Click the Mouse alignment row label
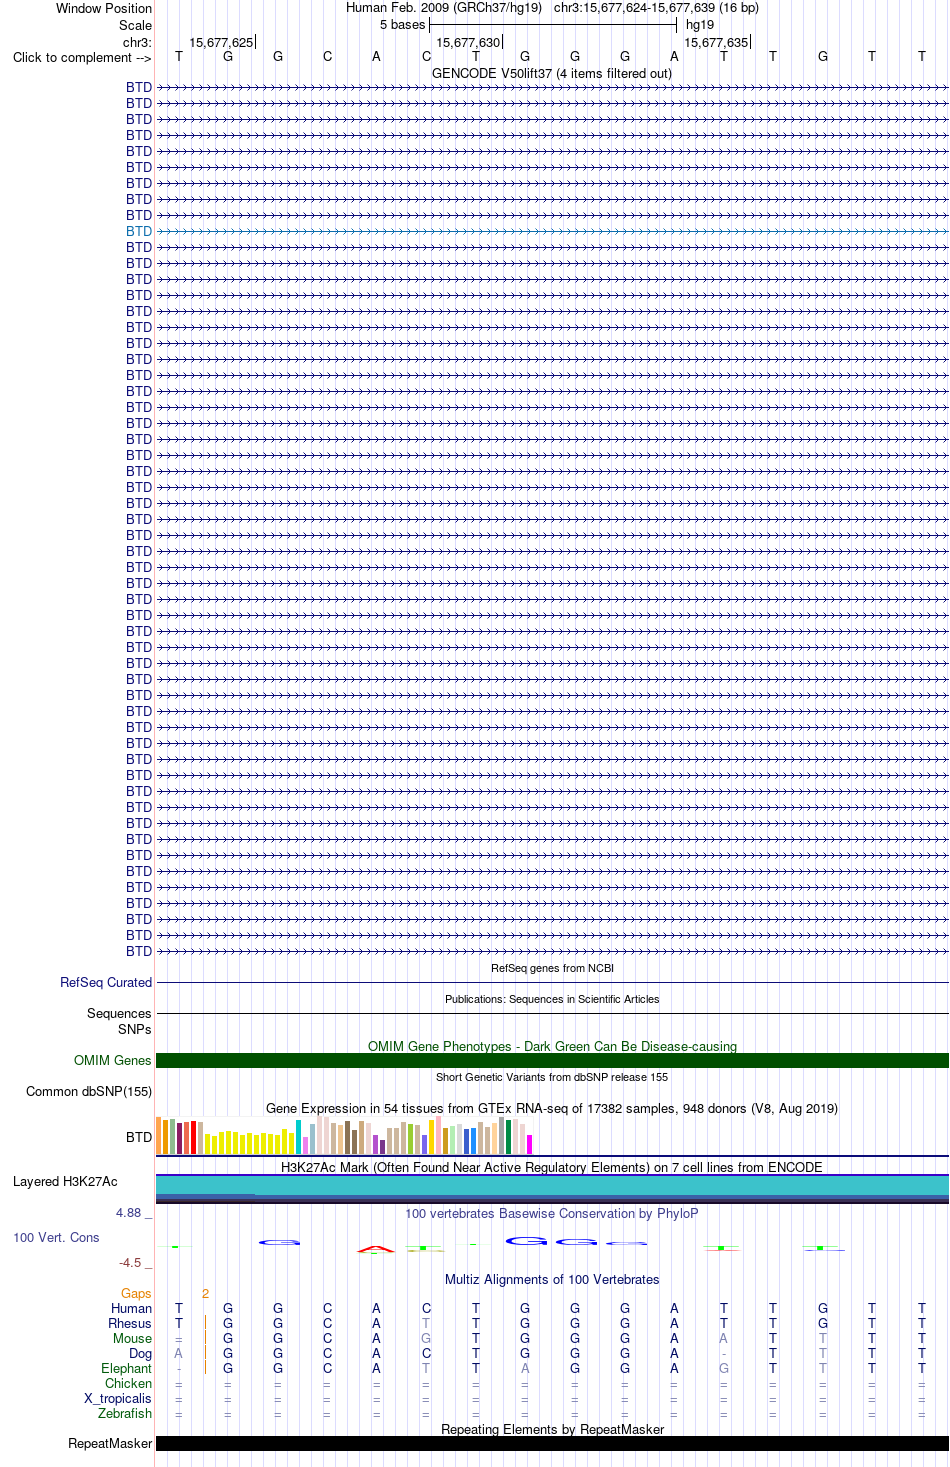This screenshot has height=1467, width=950. [132, 1338]
